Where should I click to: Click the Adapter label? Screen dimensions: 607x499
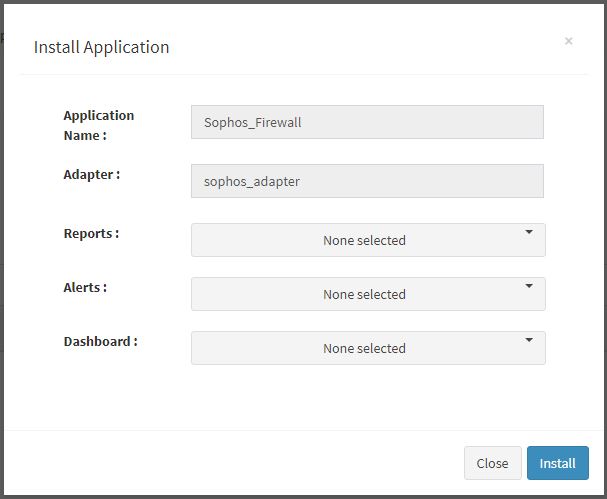click(x=92, y=175)
